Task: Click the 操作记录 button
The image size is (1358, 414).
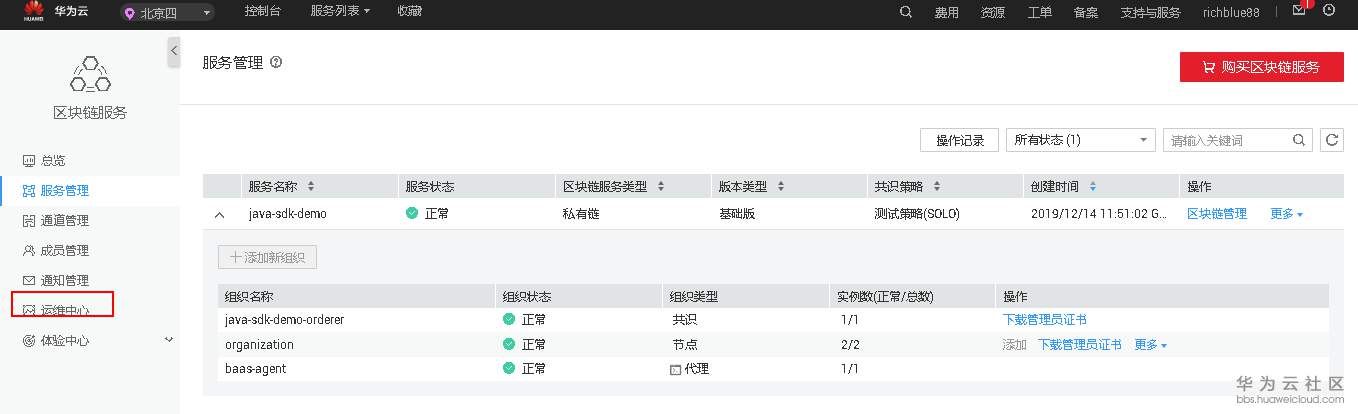Action: tap(959, 140)
